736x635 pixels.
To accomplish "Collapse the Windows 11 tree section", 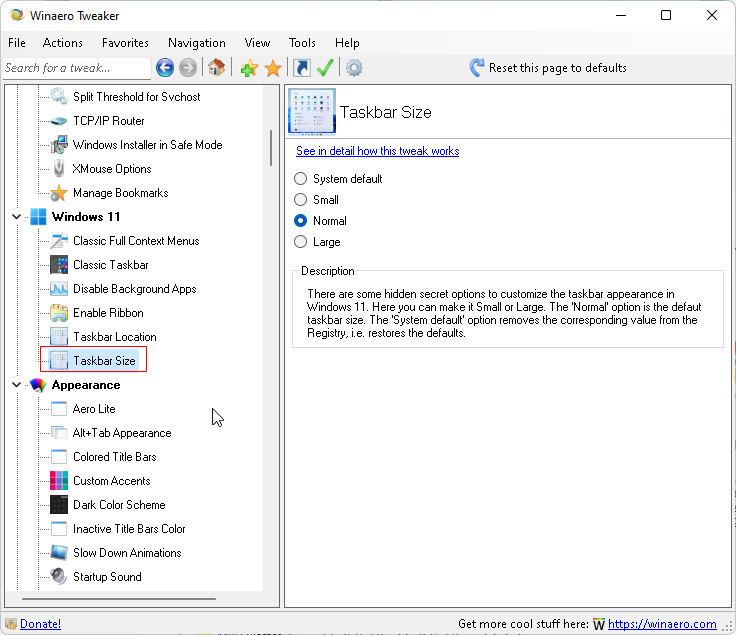I will (16, 217).
